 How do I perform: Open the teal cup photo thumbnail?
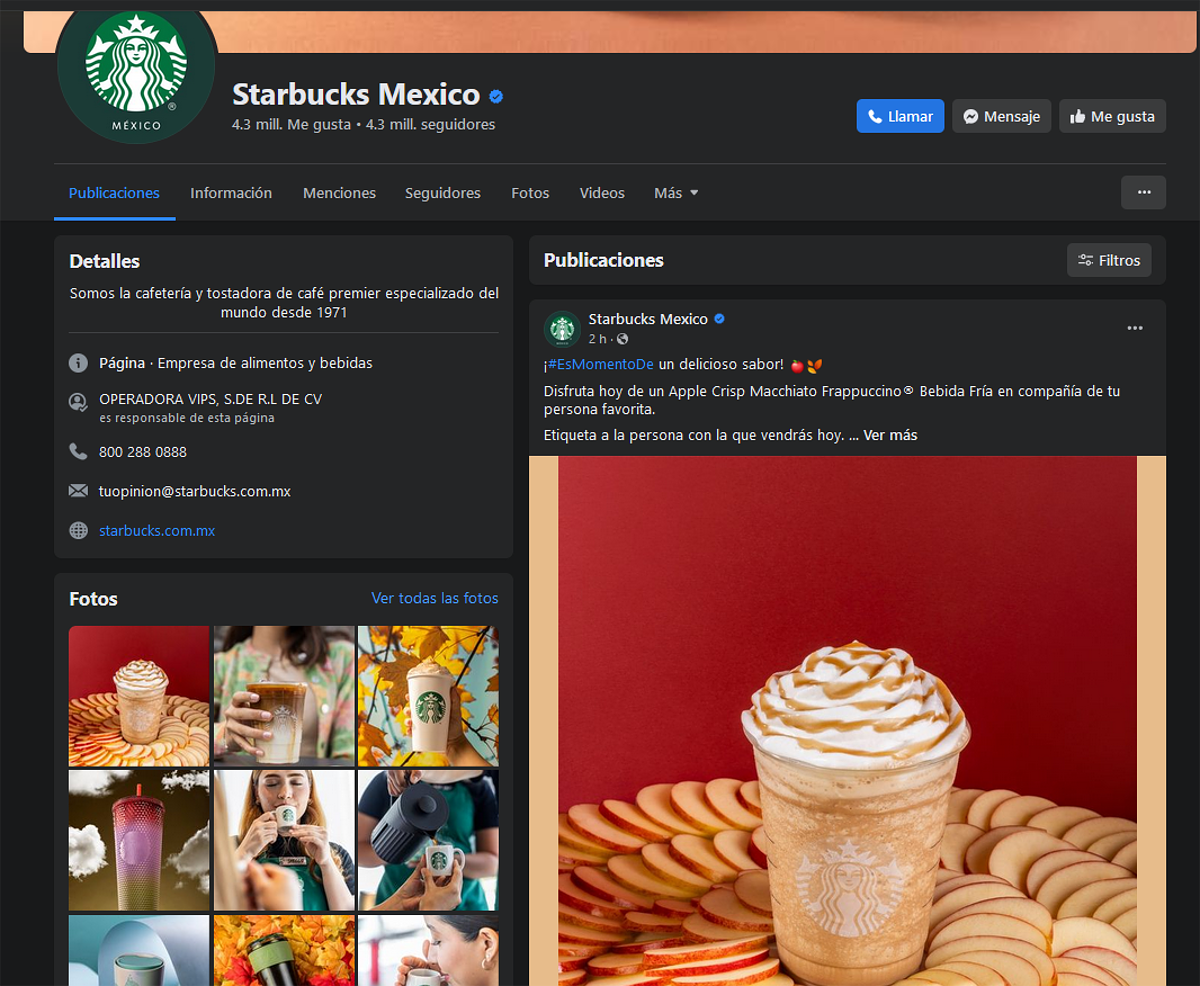click(x=139, y=950)
